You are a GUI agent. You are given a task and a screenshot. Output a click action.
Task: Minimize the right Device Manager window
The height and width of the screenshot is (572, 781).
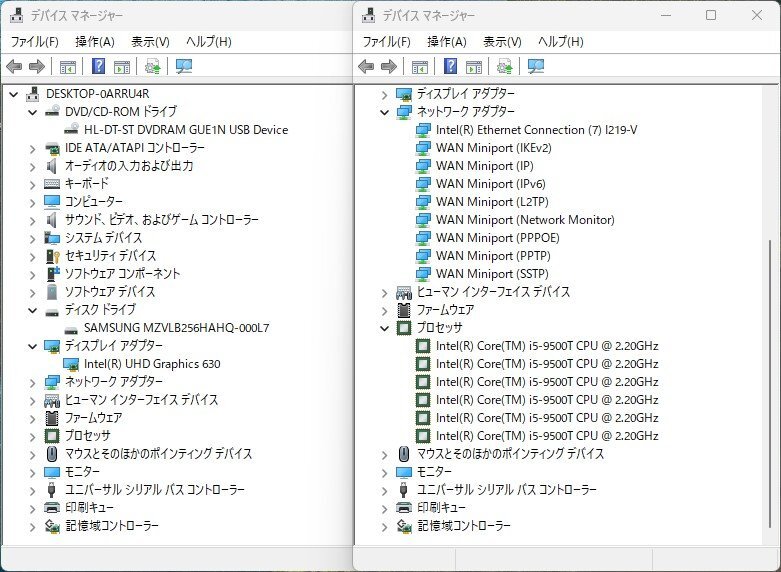click(666, 15)
